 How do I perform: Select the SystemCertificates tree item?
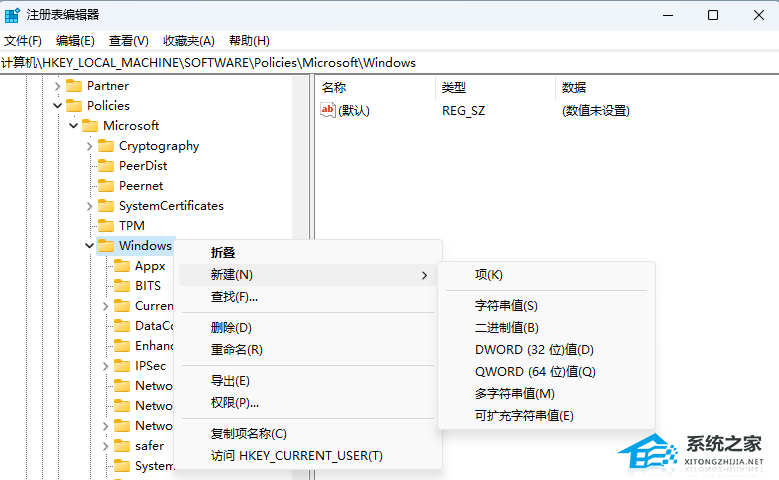(171, 206)
